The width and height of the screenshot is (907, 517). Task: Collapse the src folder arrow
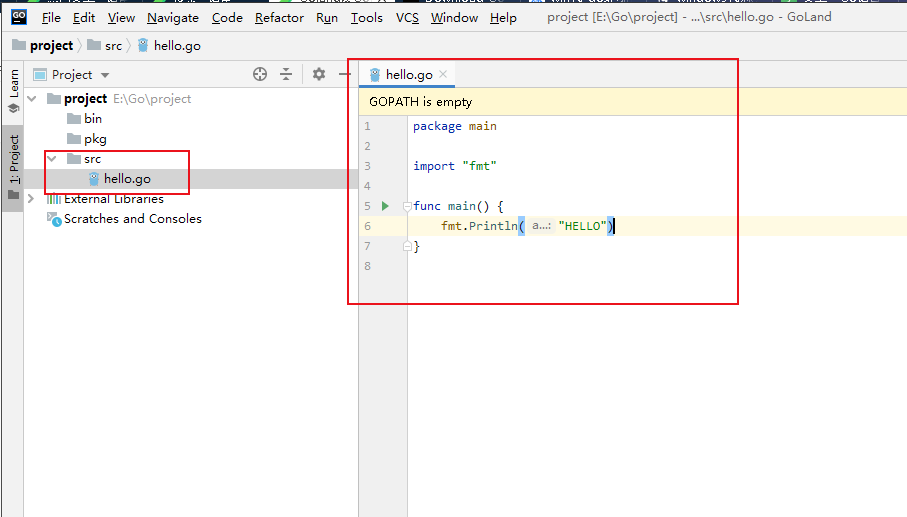pos(52,158)
